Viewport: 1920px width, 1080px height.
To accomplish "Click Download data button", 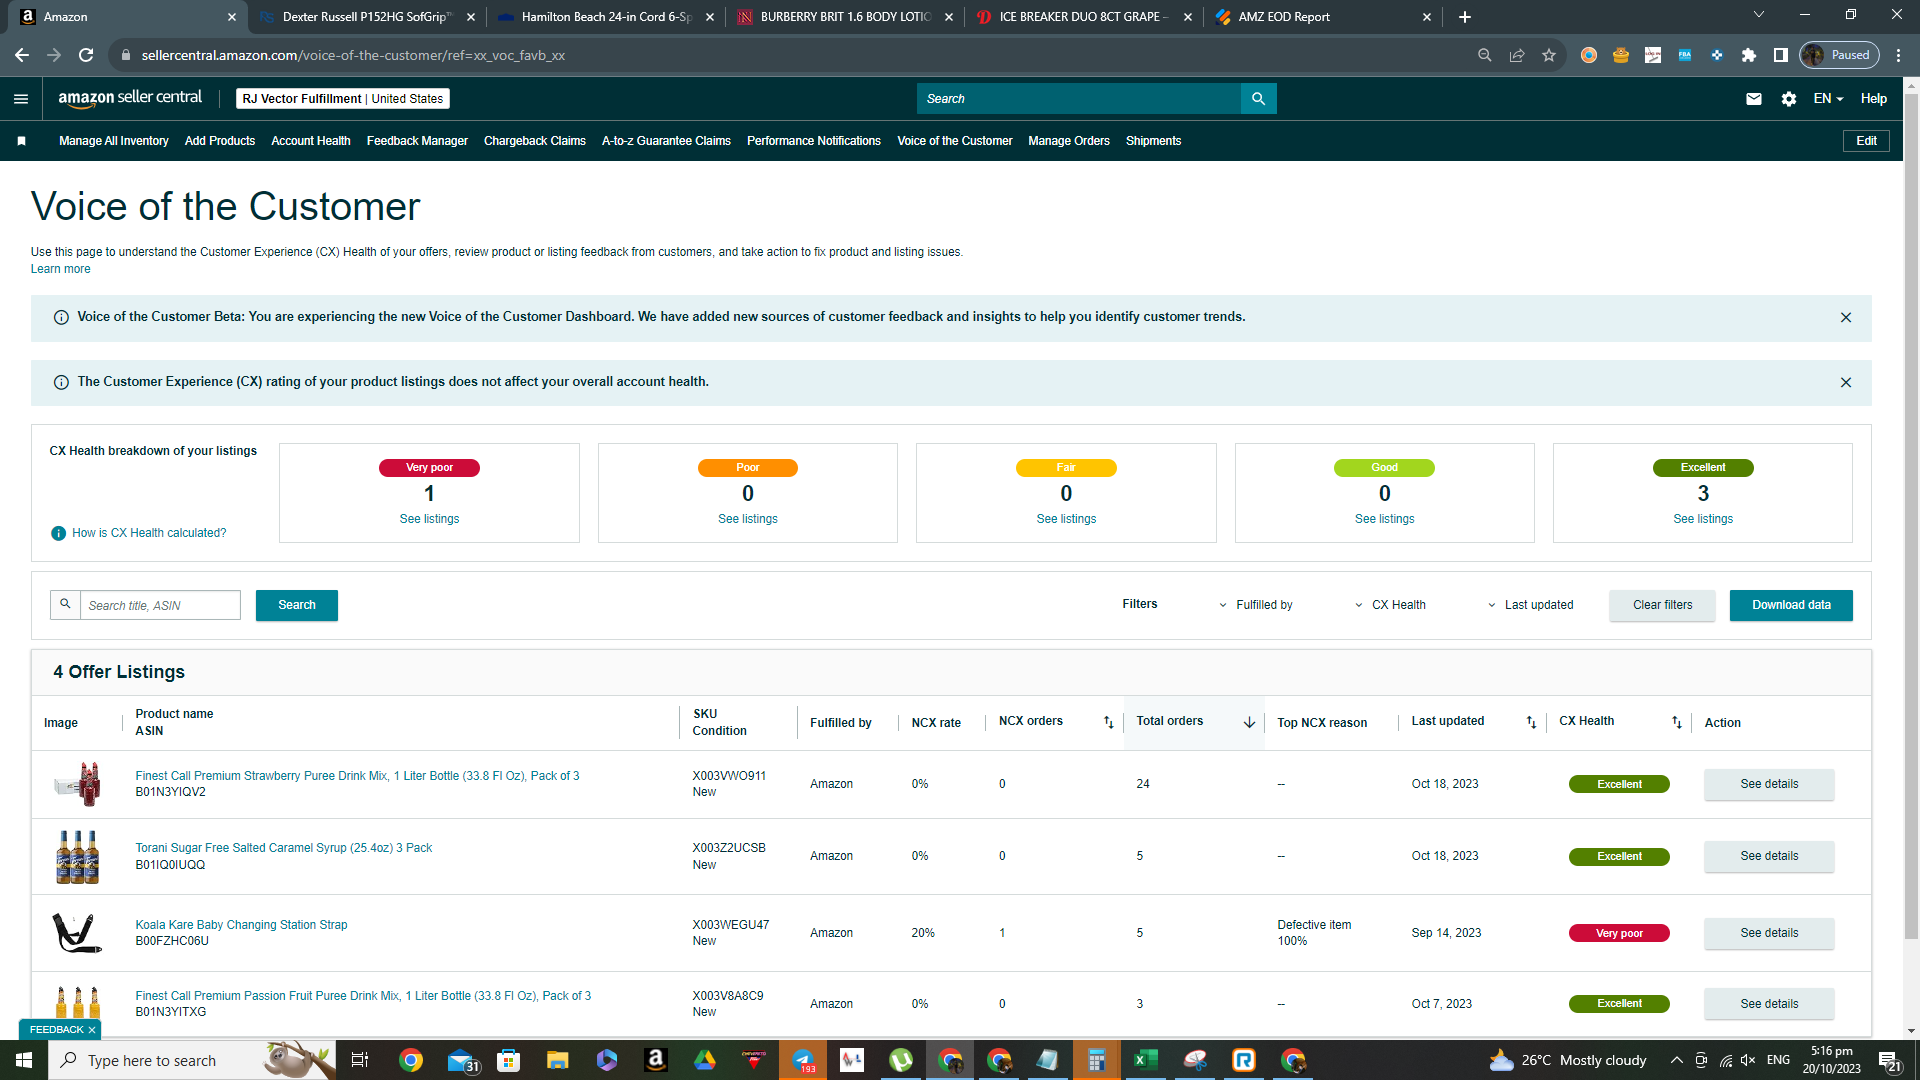I will 1791,605.
